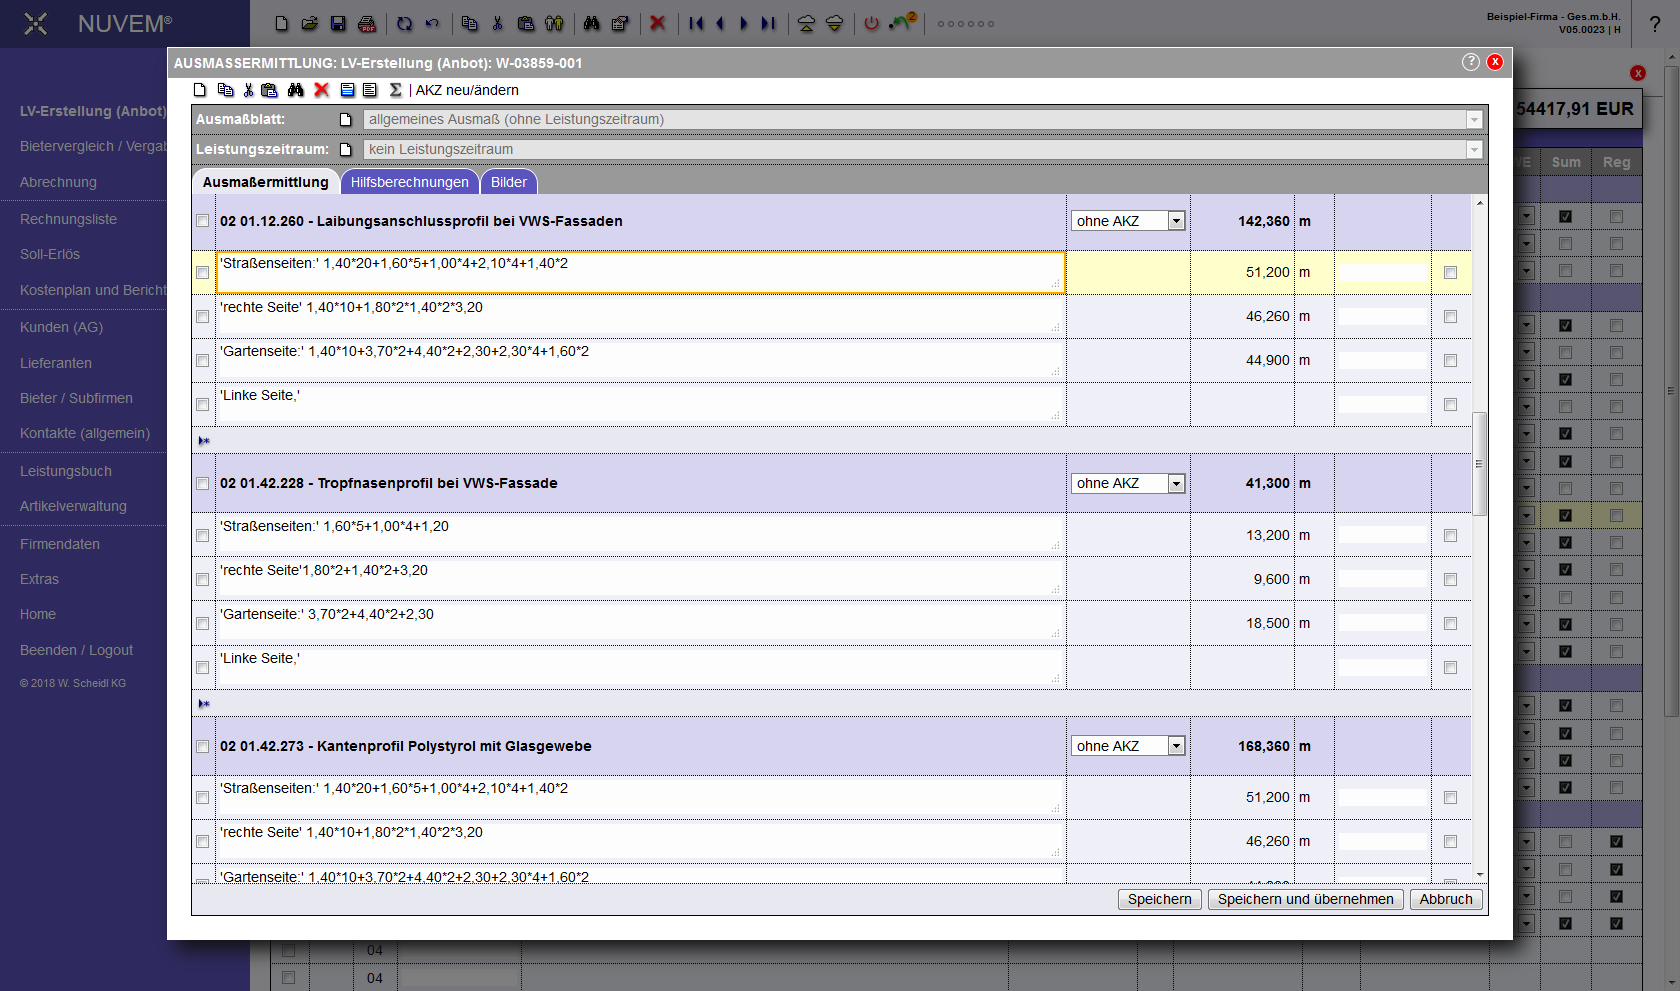Click the Speichern button
1680x991 pixels.
tap(1160, 899)
